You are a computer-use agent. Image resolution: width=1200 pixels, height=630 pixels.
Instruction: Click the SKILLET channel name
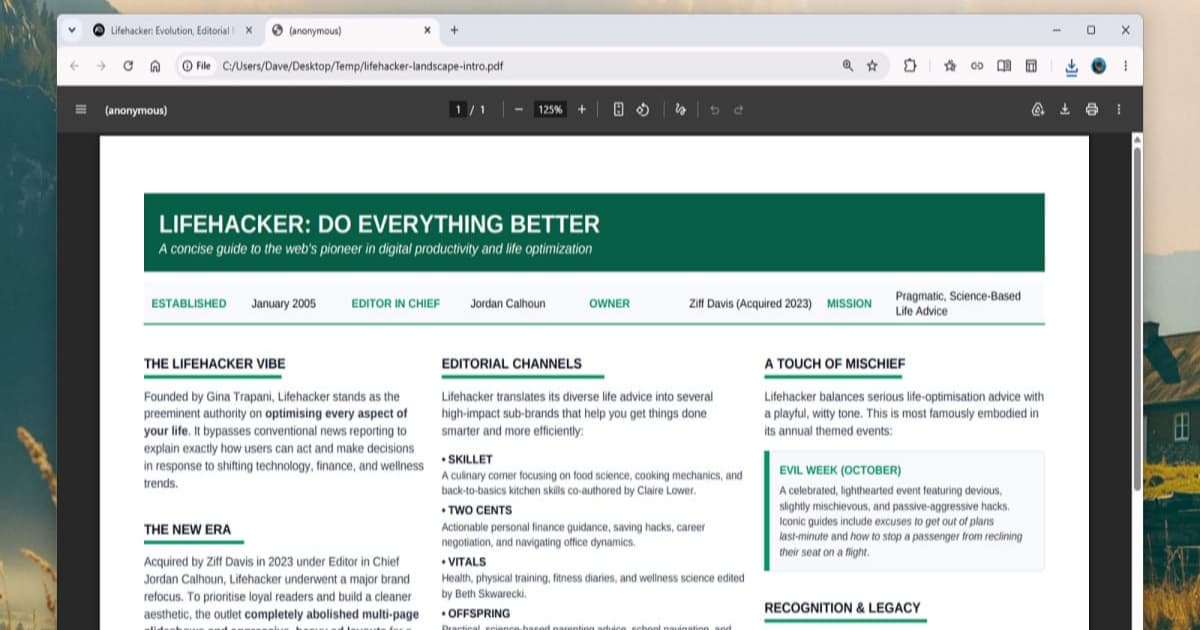pyautogui.click(x=470, y=459)
